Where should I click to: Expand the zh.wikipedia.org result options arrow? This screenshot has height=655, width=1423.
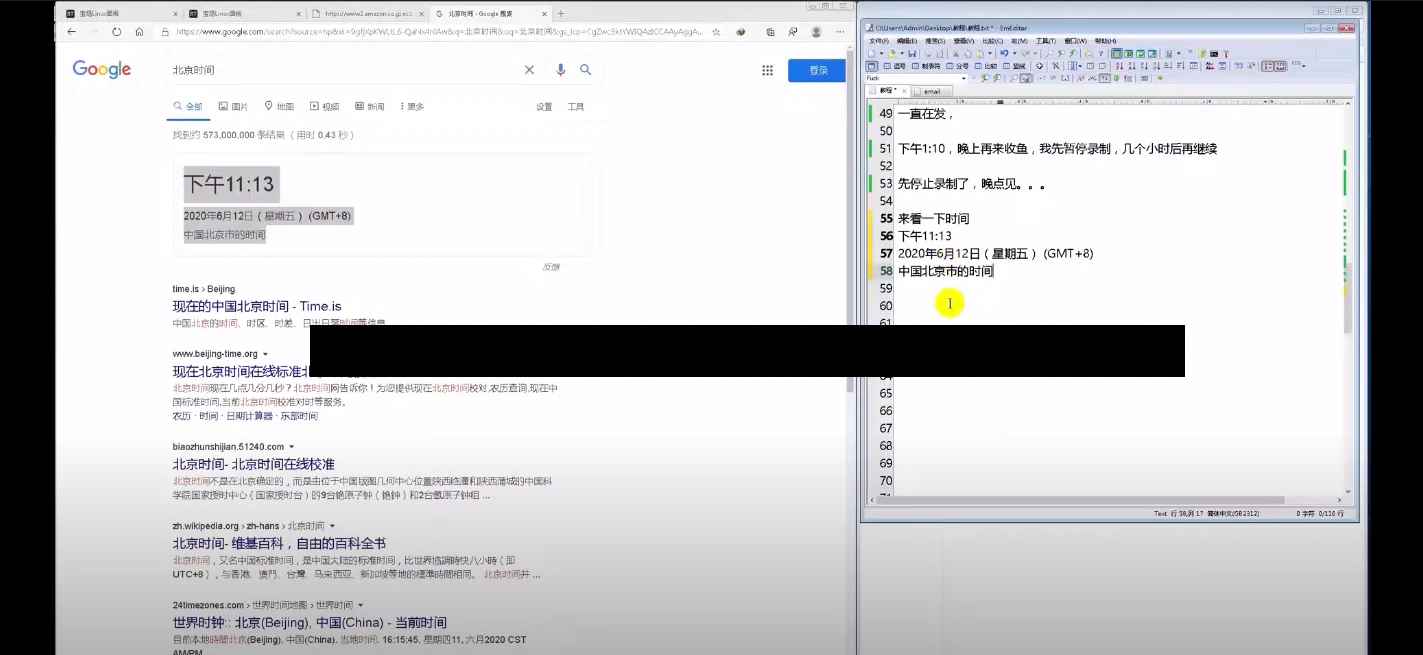tap(332, 526)
